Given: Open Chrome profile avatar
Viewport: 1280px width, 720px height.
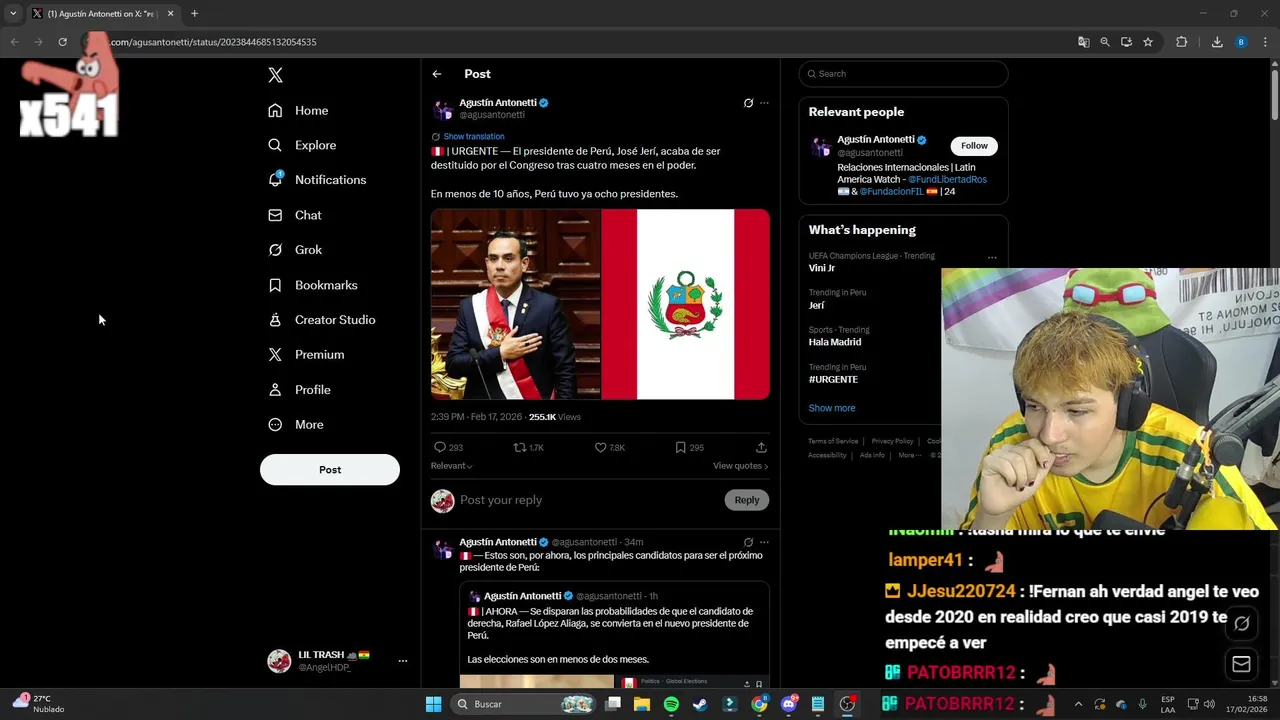Looking at the screenshot, I should pos(1241,42).
